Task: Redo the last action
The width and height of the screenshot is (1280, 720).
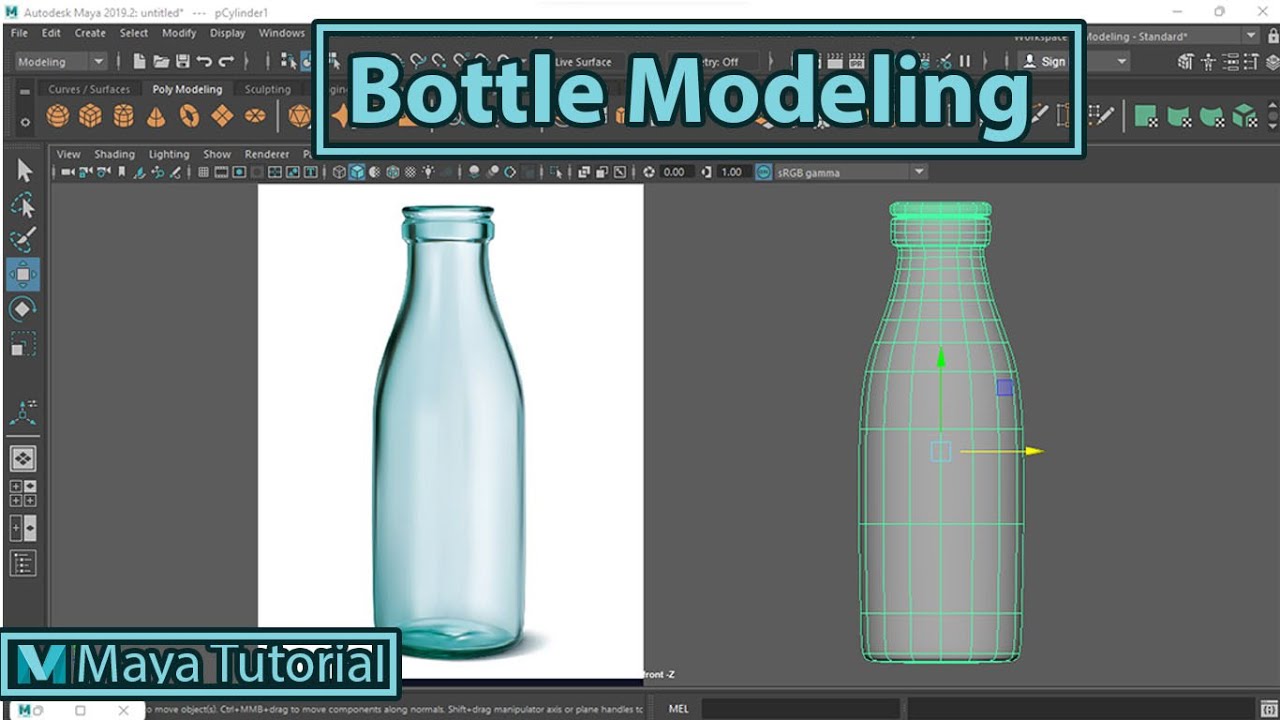Action: [226, 62]
